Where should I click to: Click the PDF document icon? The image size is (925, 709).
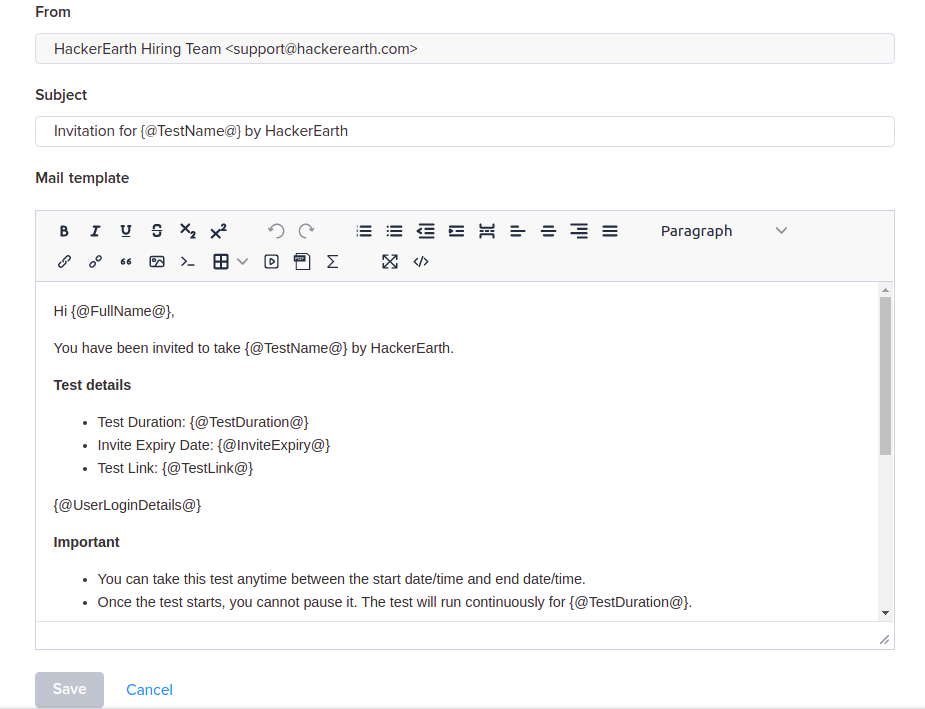point(302,262)
